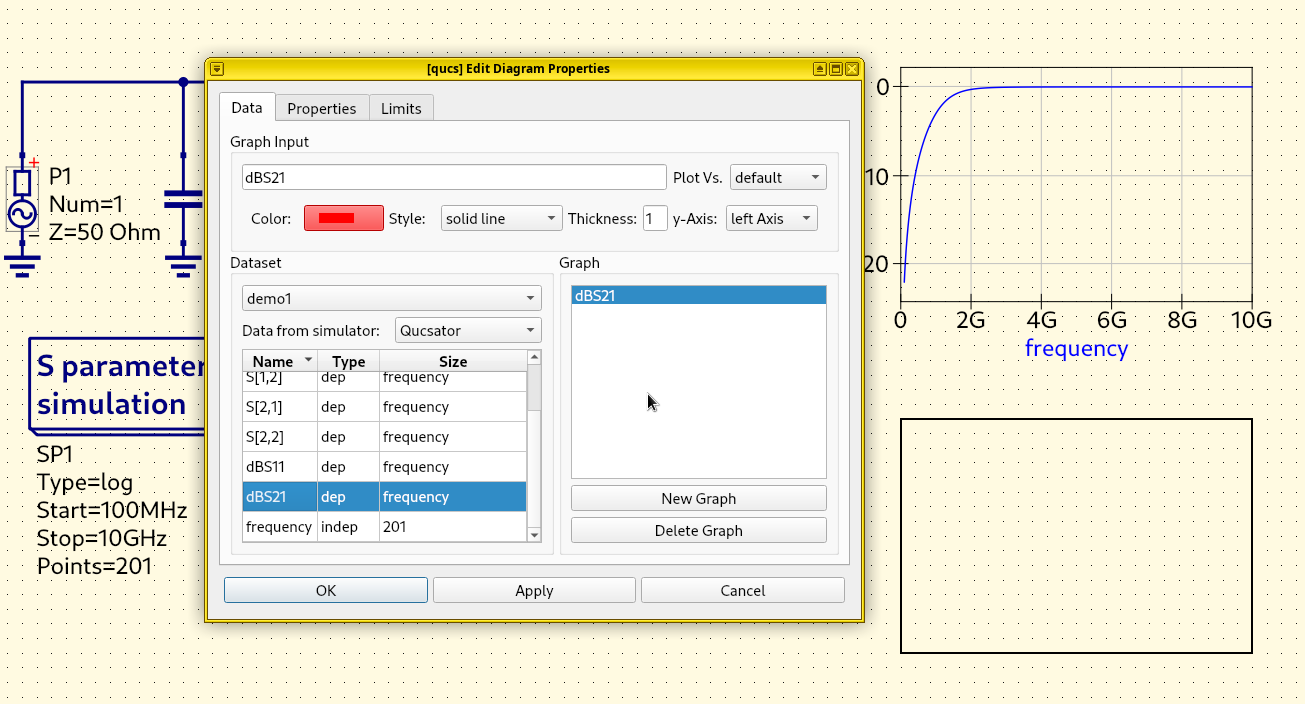This screenshot has width=1305, height=704.
Task: Open the Plot Vs. dropdown
Action: point(778,178)
